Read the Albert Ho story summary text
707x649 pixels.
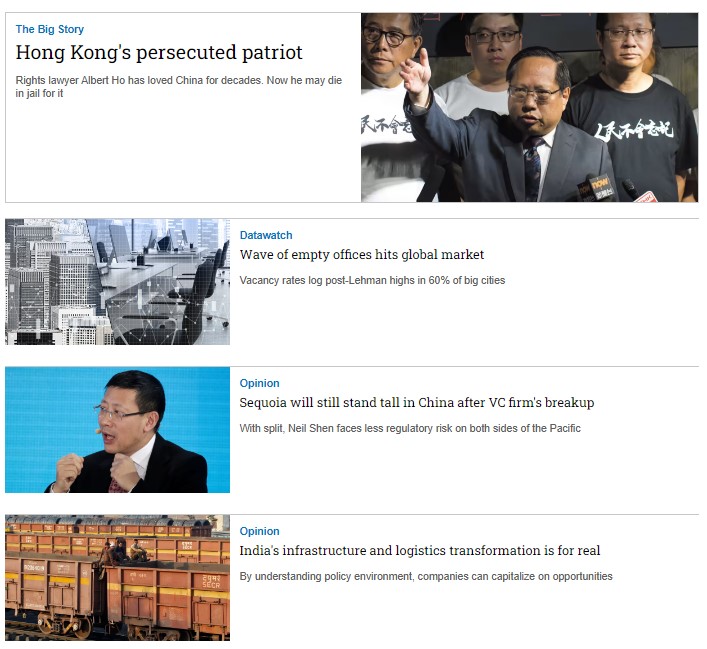pos(179,87)
